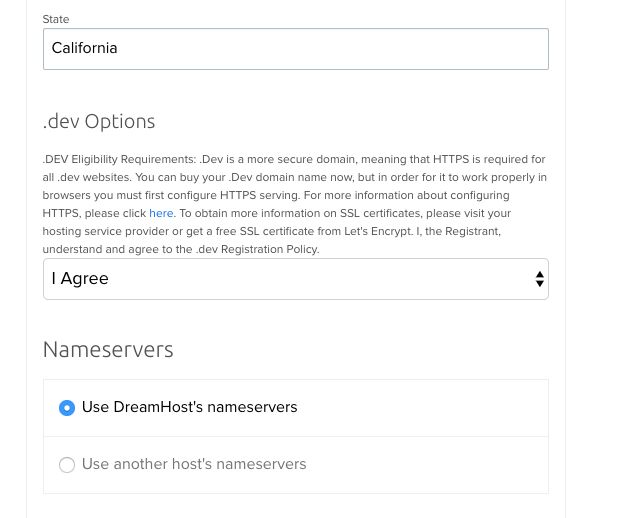Select the Use another host's nameservers radio button
Viewport: 619px width, 518px height.
tap(67, 465)
